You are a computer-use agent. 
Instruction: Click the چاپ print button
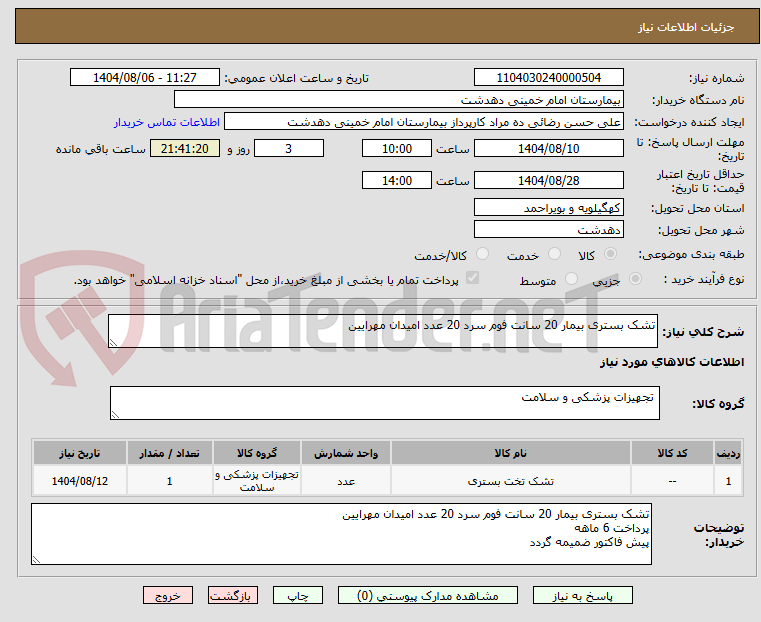coord(298,595)
